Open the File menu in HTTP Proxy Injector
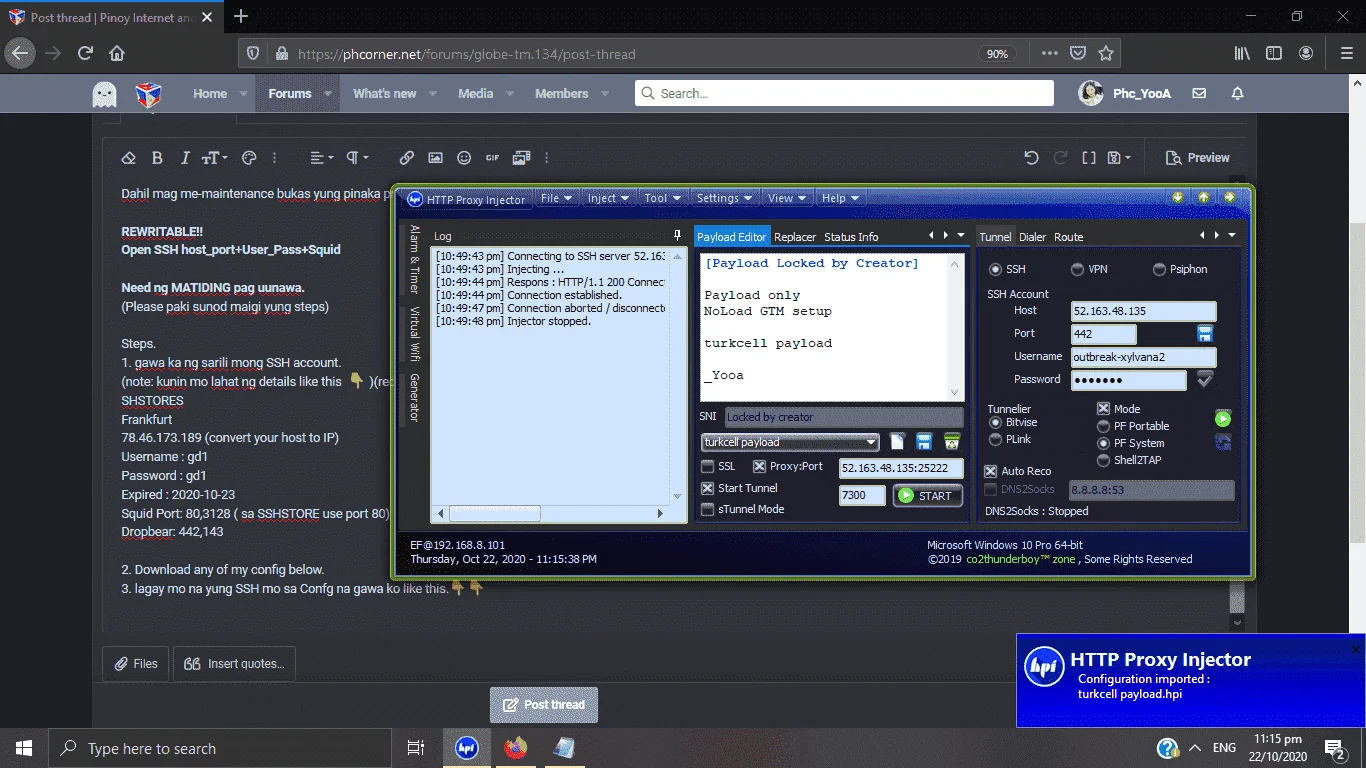The height and width of the screenshot is (768, 1366). click(557, 198)
